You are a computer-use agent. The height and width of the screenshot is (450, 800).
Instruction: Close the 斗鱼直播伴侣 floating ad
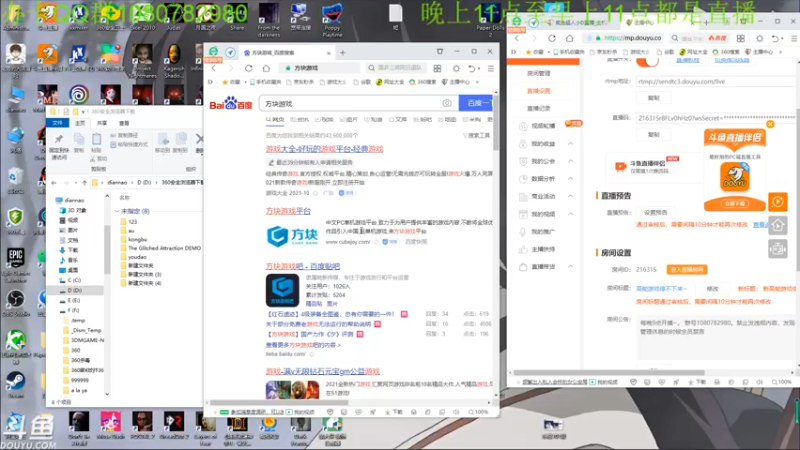770,124
